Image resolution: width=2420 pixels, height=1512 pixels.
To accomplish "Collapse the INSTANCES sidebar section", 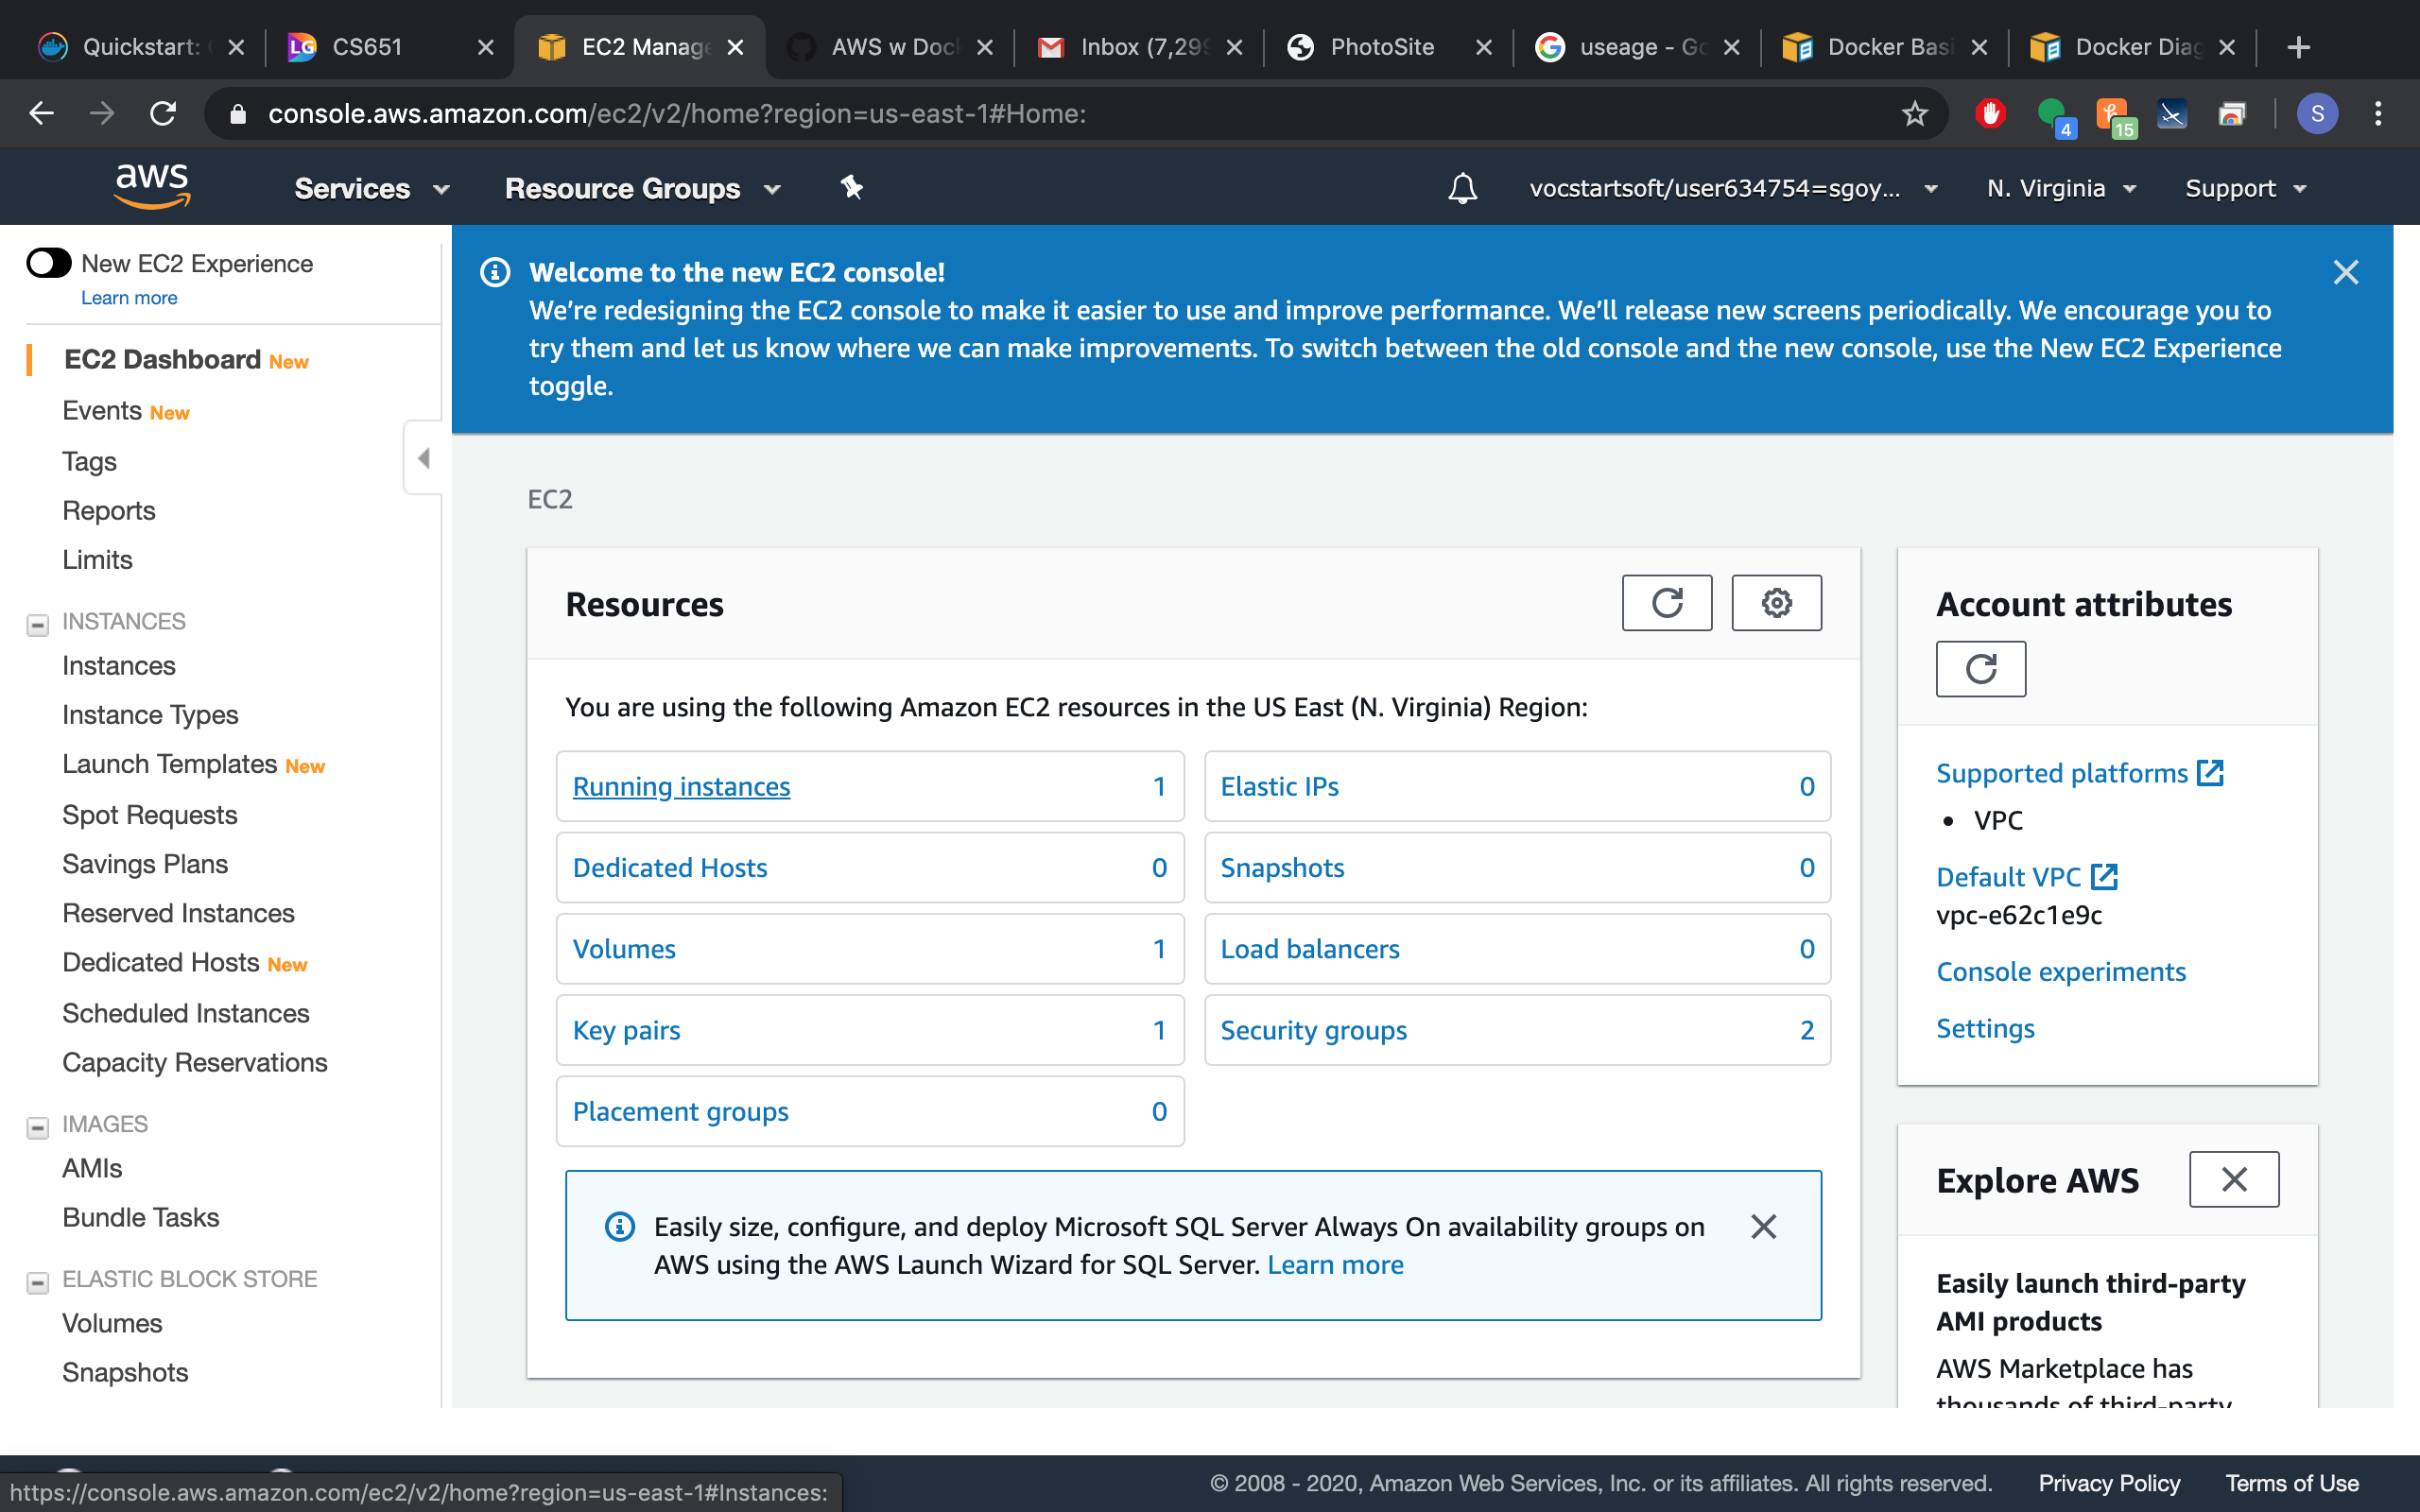I will [37, 624].
